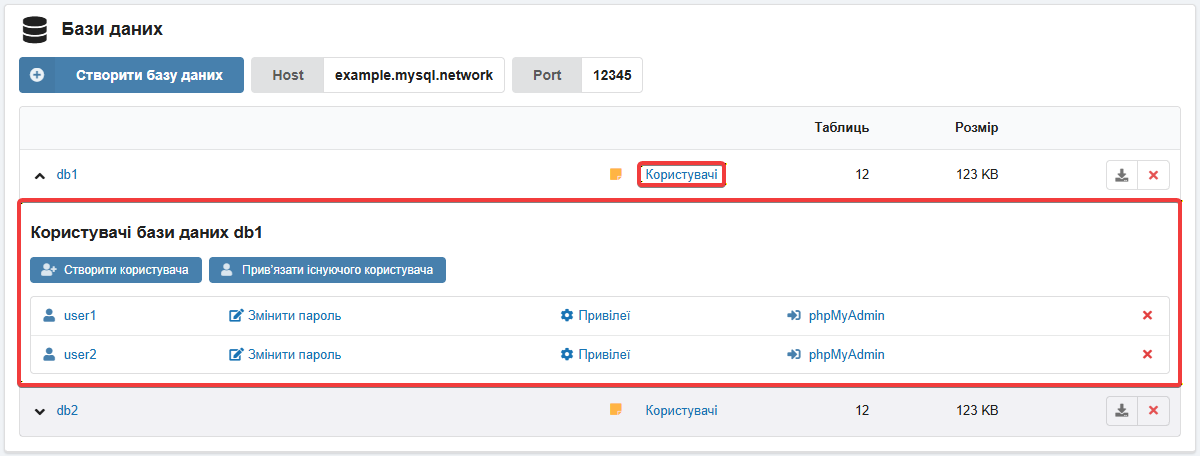Download the db2 database dump
This screenshot has width=1200, height=456.
[x=1122, y=411]
